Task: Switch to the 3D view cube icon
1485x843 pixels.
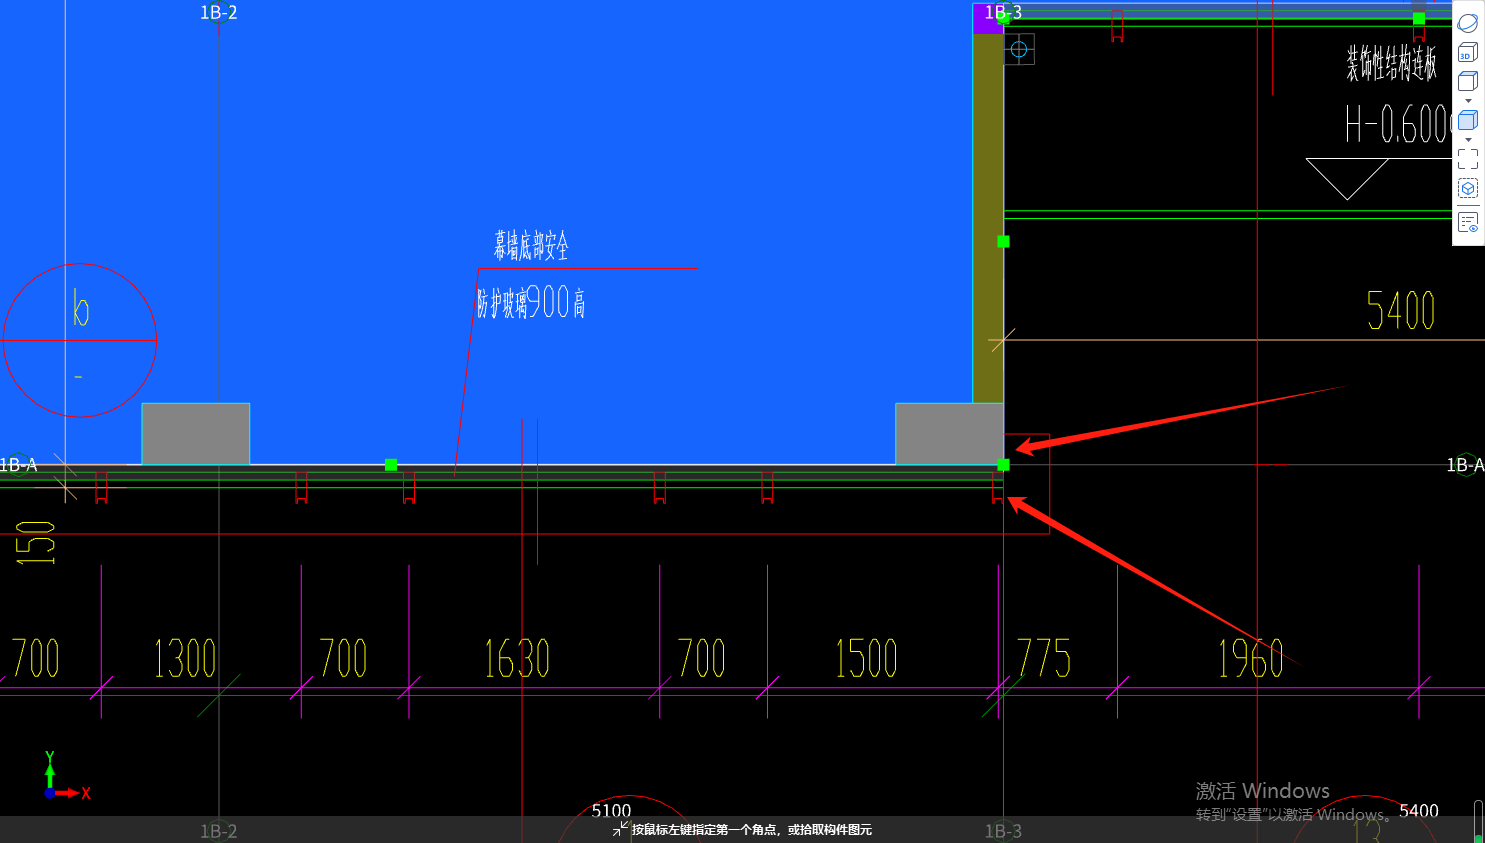Action: tap(1467, 52)
